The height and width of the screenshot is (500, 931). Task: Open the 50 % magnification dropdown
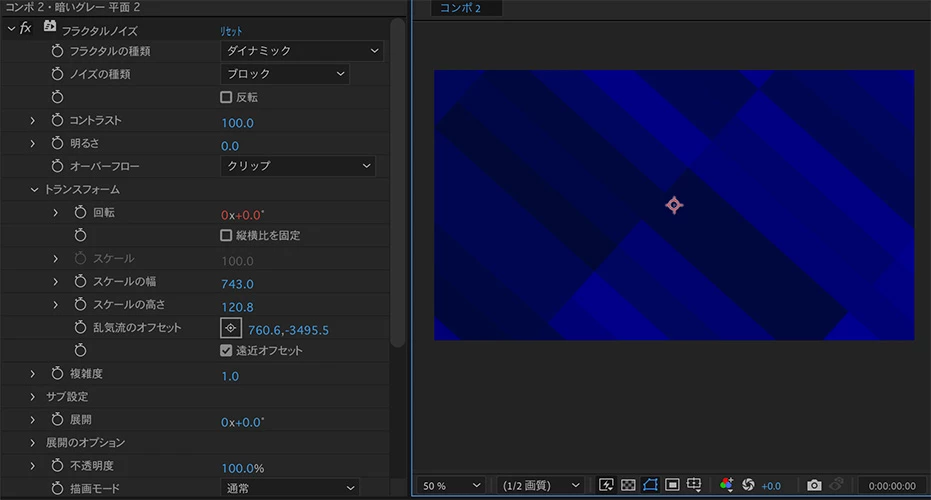tap(451, 486)
